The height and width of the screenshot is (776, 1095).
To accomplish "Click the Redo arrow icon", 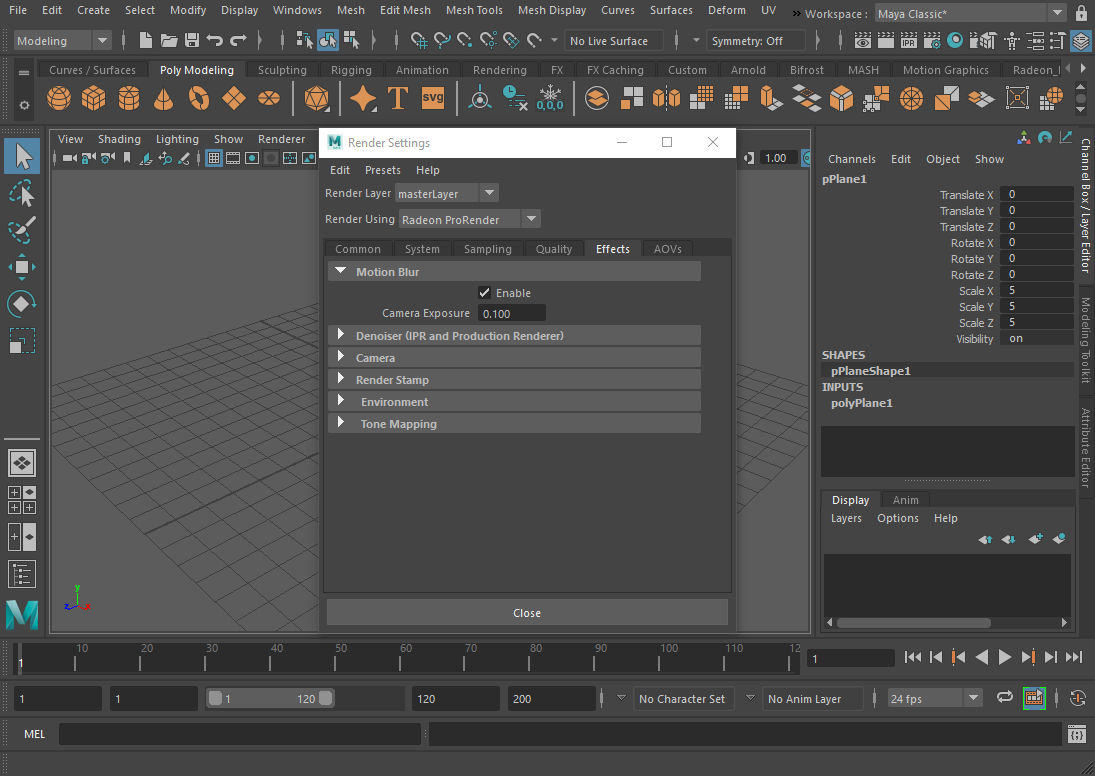I will (238, 41).
